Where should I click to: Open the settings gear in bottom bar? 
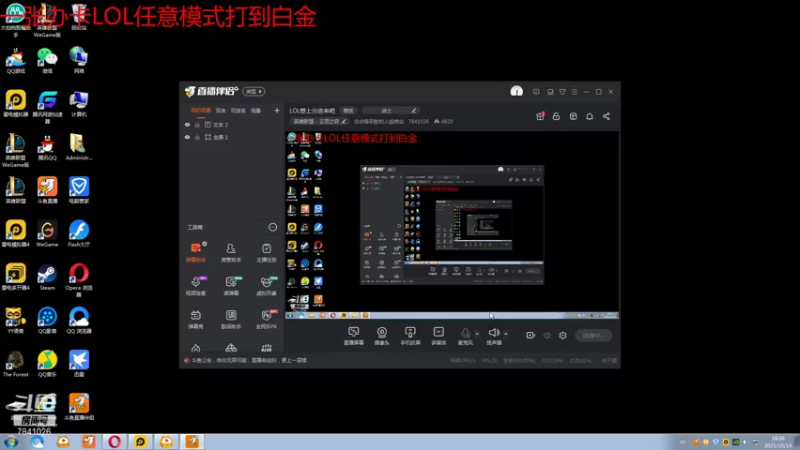point(563,335)
